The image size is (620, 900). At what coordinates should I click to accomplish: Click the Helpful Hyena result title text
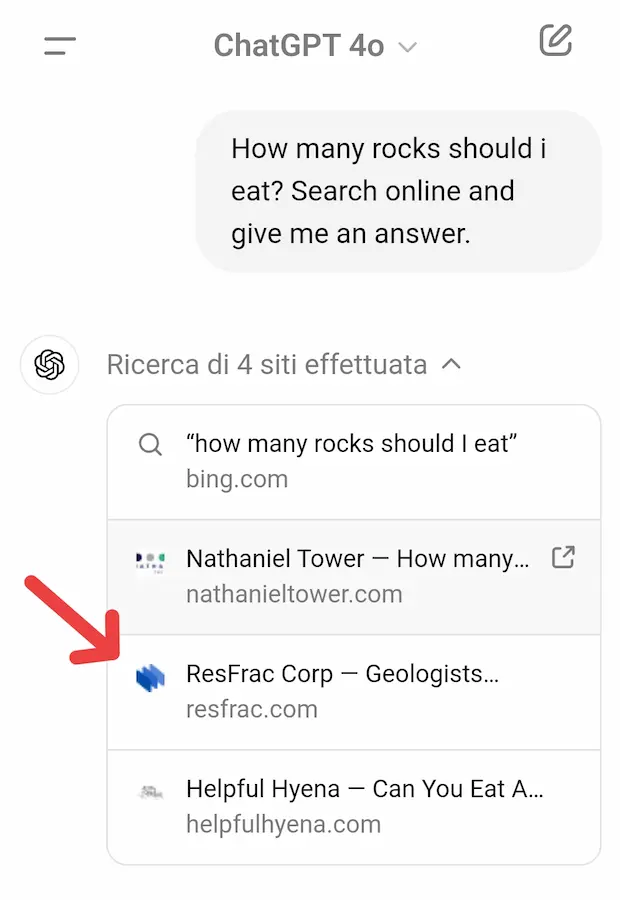(364, 788)
